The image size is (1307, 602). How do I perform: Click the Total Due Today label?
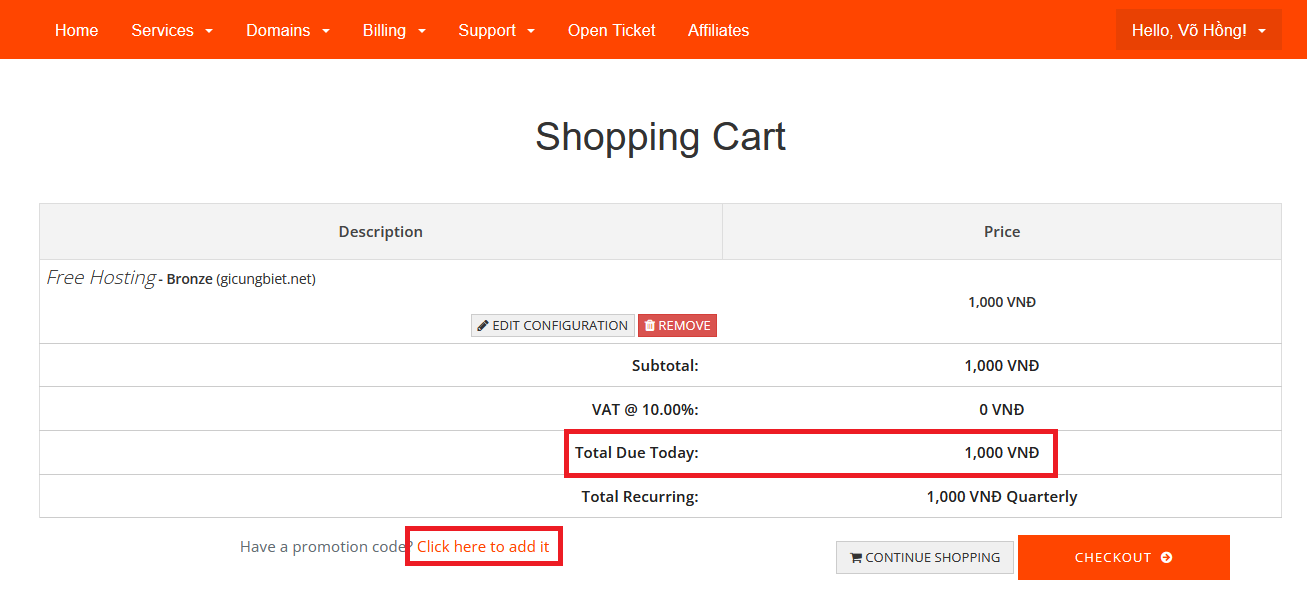637,453
